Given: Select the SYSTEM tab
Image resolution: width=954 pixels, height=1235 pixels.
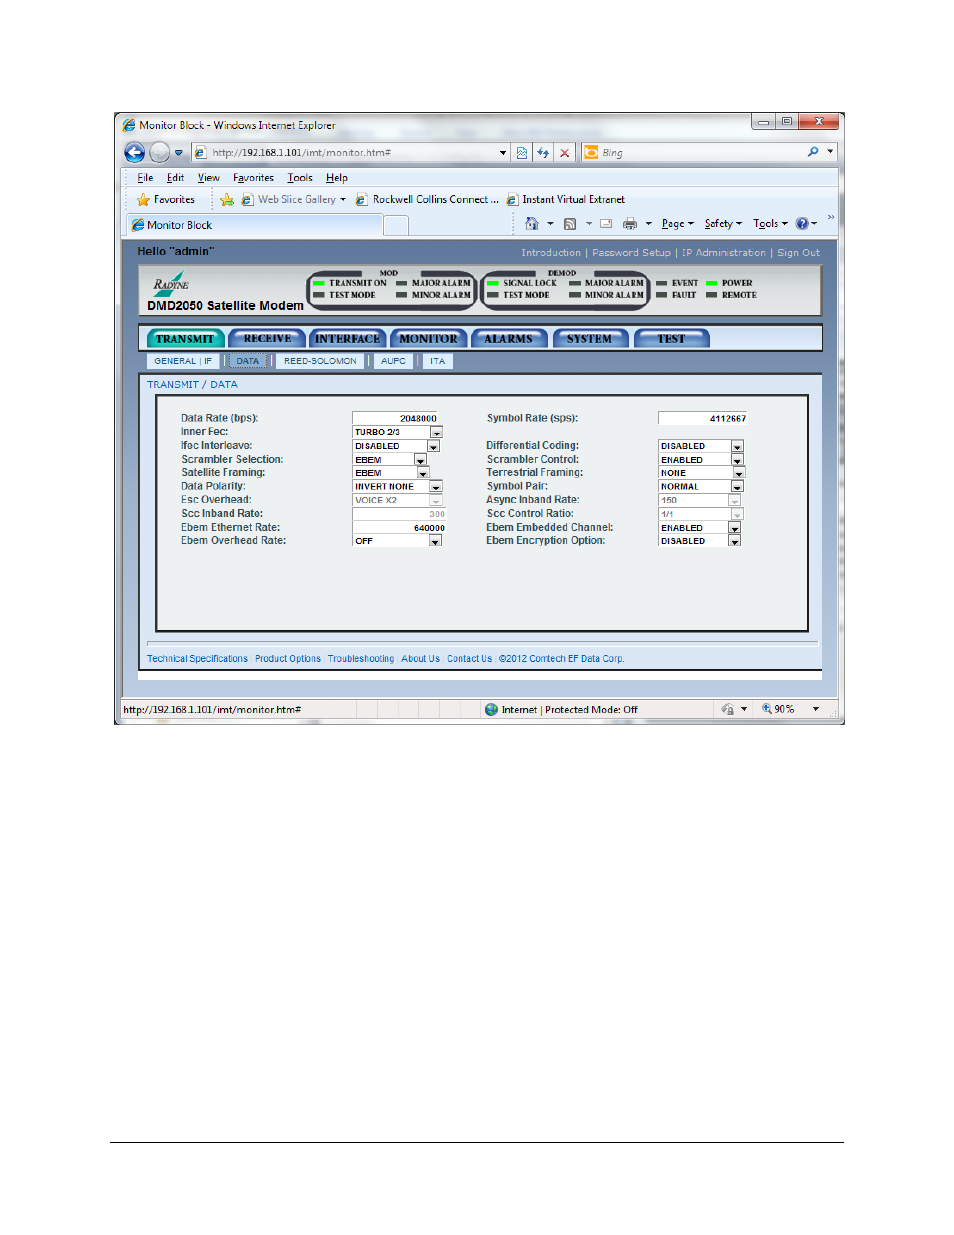Looking at the screenshot, I should click(x=590, y=339).
